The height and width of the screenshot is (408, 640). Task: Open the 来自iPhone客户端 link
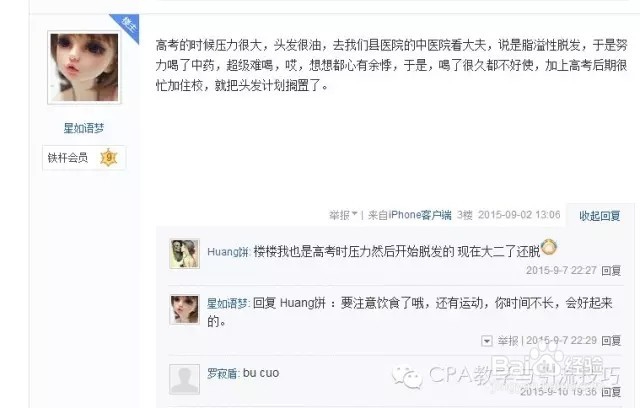(x=410, y=215)
